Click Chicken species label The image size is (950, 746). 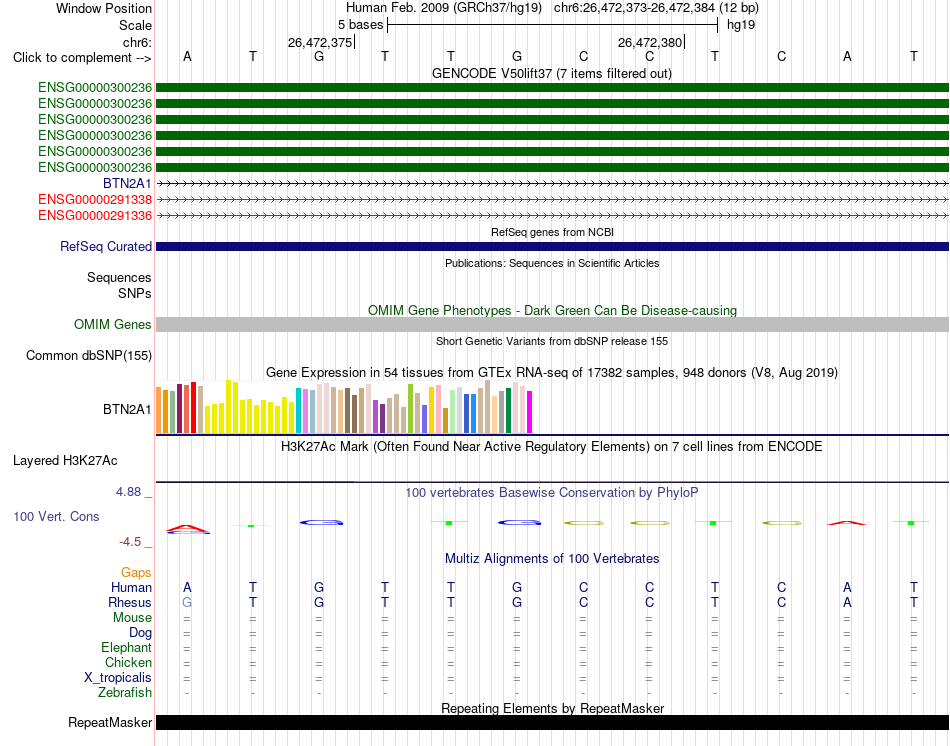tap(128, 662)
